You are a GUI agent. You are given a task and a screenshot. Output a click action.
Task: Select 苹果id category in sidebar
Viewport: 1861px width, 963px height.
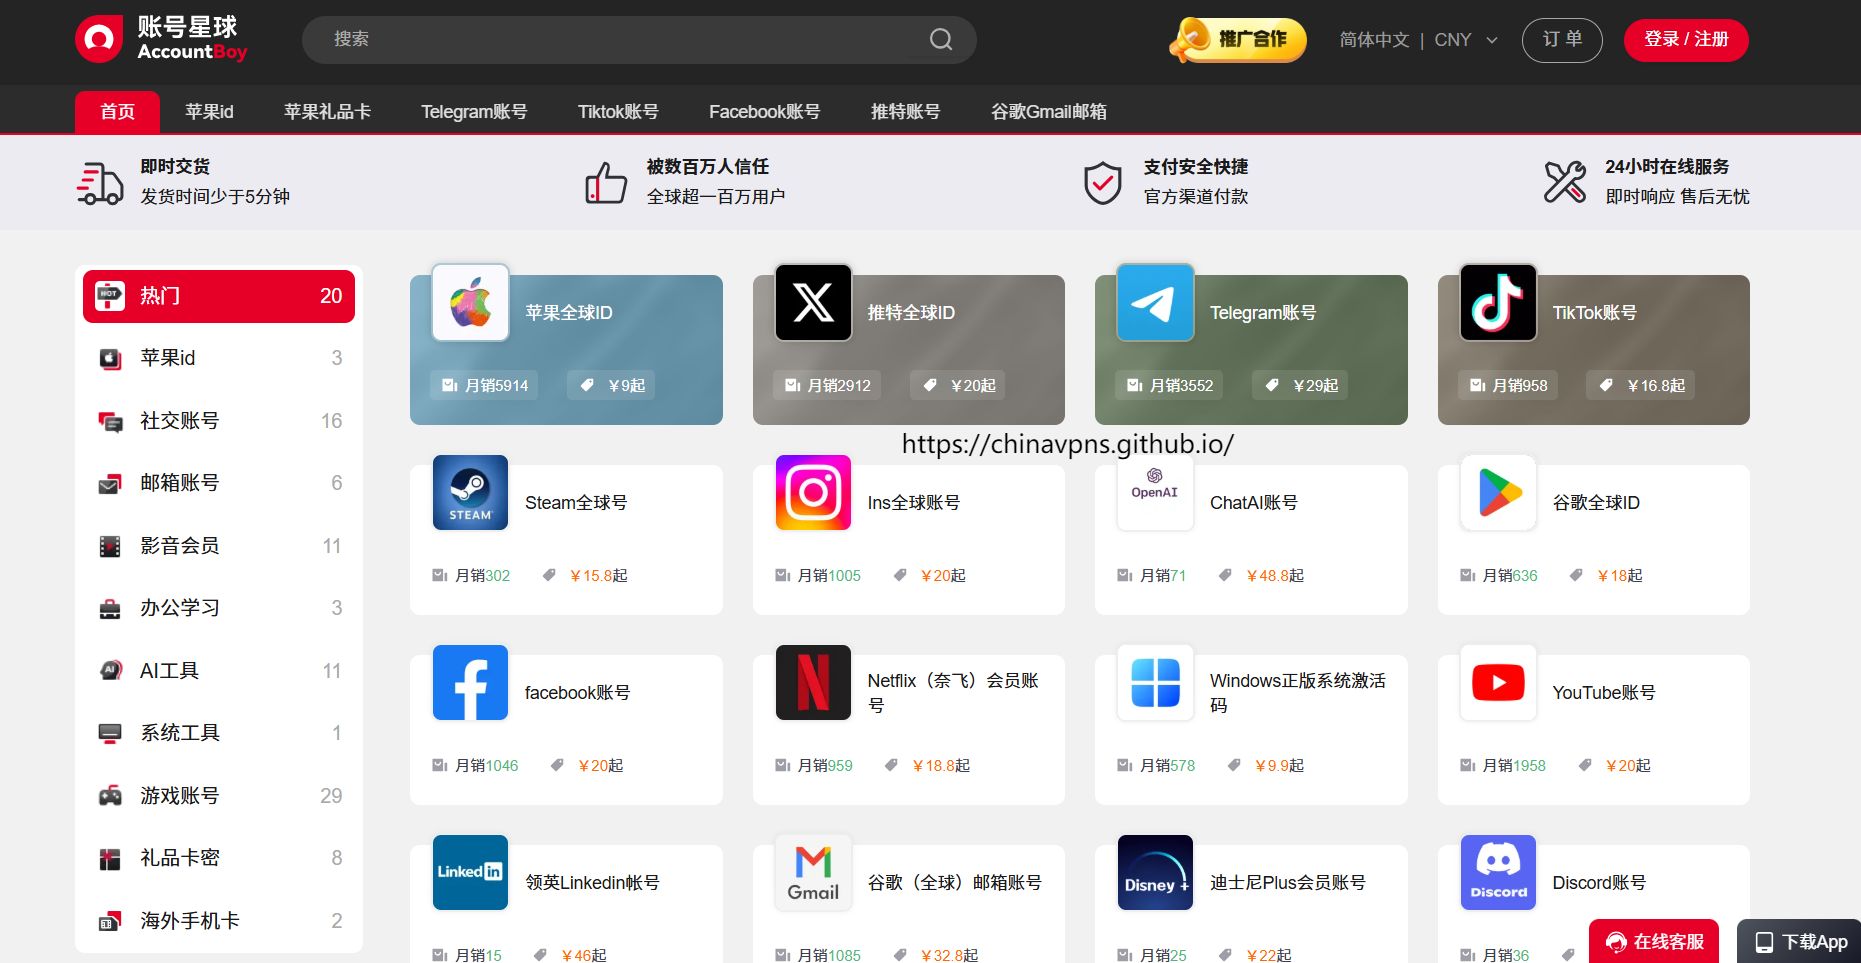tap(219, 358)
